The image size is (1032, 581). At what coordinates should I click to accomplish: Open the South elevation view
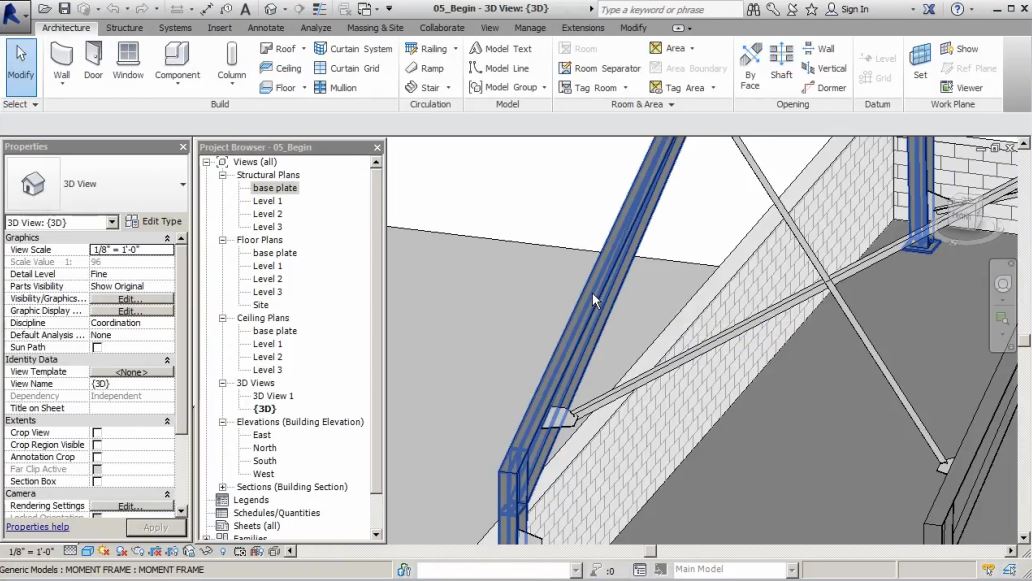pos(265,461)
